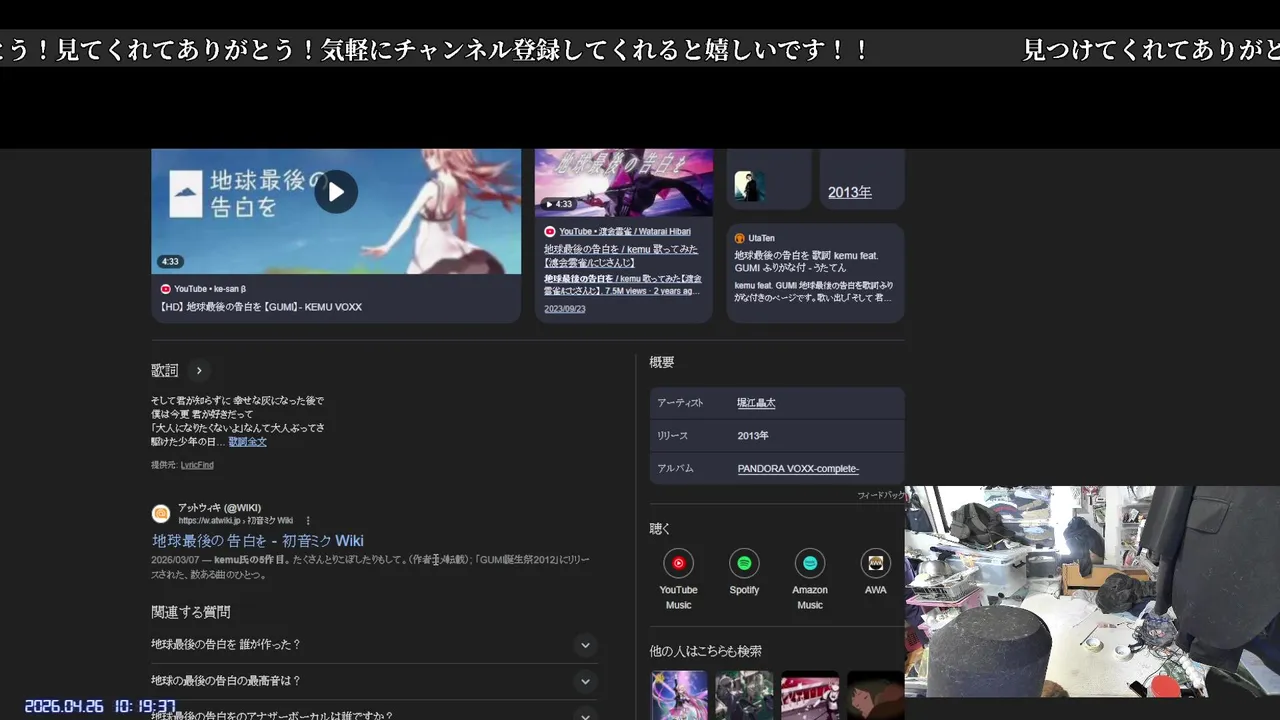Expand the アナザーボーカル question chevron
This screenshot has width=1280, height=720.
click(586, 715)
